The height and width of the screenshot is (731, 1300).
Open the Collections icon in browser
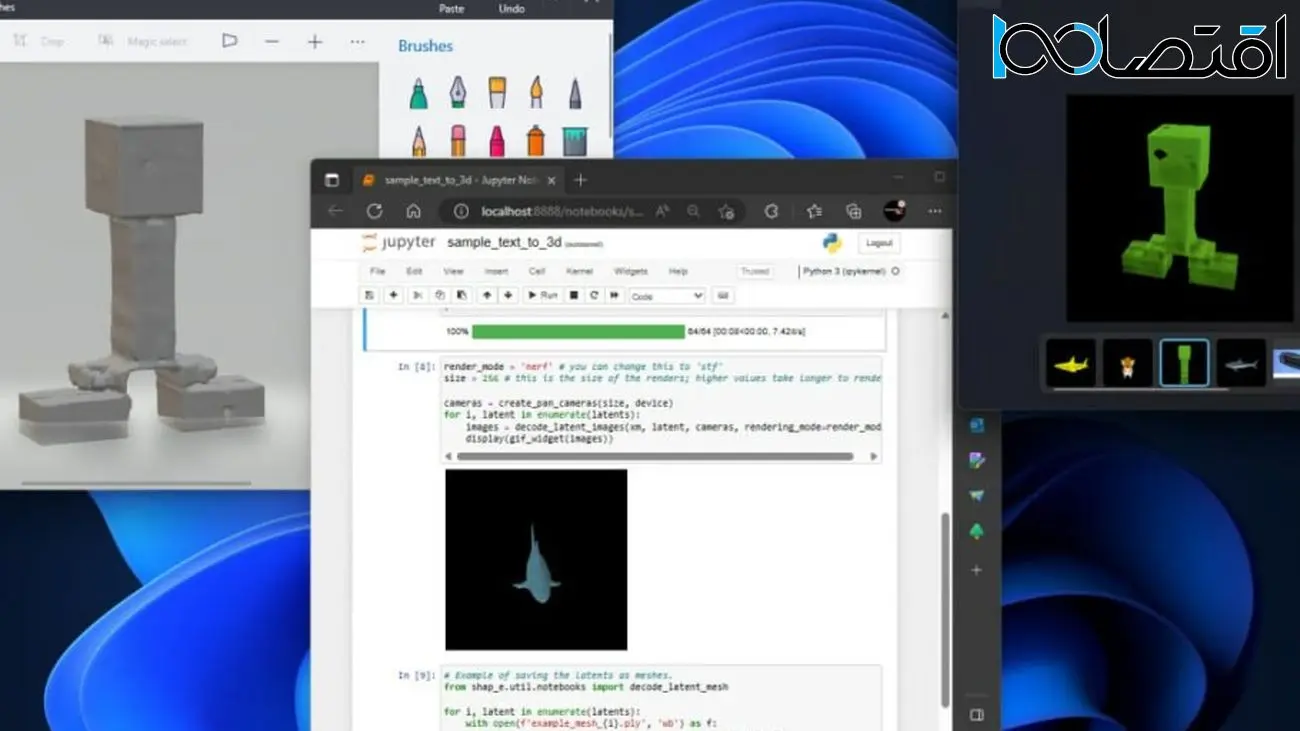coord(853,211)
